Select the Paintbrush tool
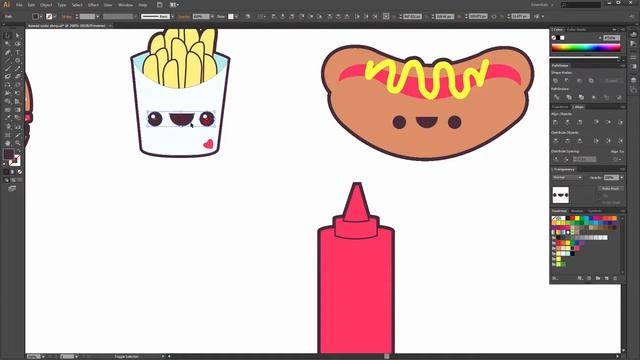 (x=7, y=69)
